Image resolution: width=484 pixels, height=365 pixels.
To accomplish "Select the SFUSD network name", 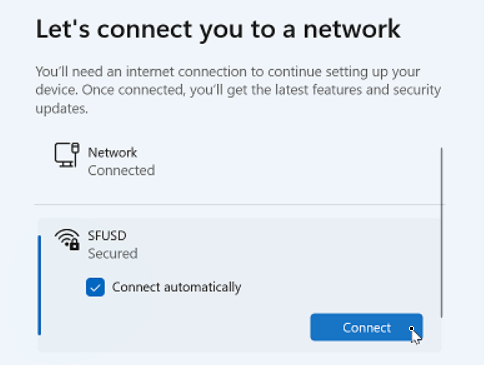I will [107, 236].
